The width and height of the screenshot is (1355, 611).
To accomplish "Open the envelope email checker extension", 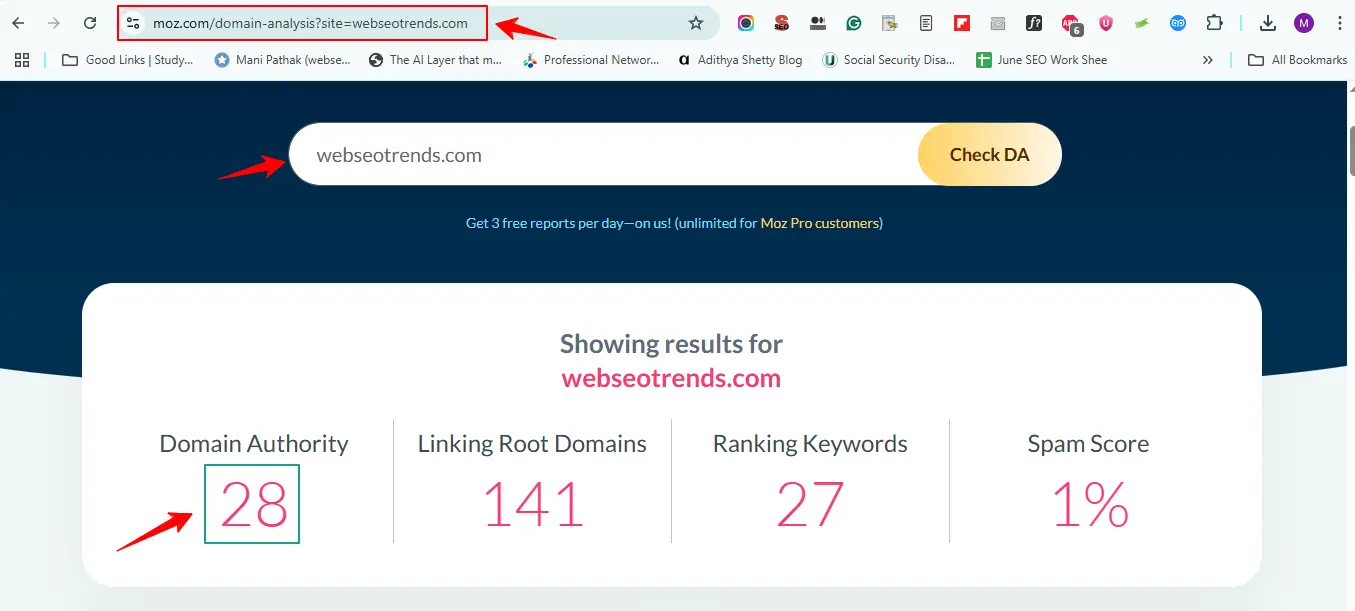I will (997, 22).
